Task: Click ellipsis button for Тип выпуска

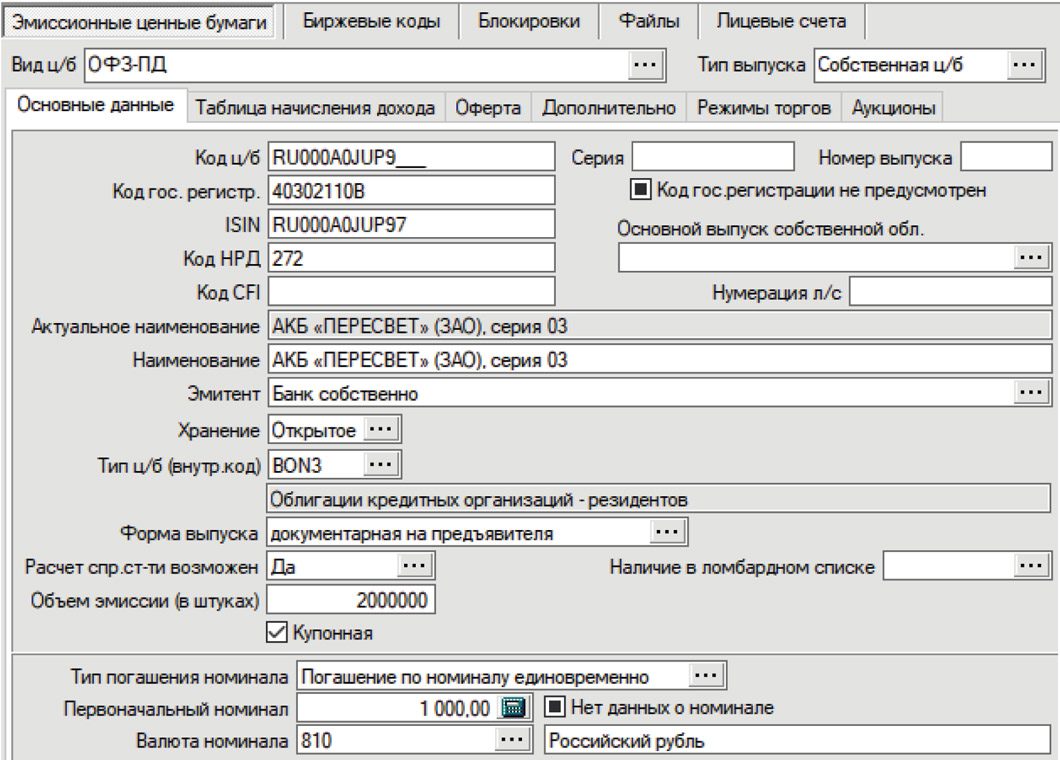Action: tap(1025, 65)
